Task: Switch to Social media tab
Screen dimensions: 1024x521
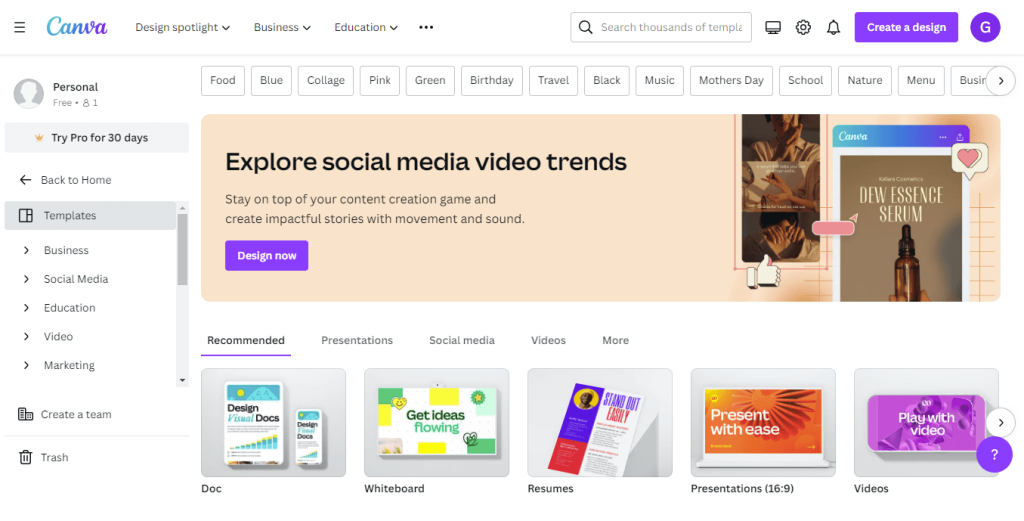Action: [462, 340]
